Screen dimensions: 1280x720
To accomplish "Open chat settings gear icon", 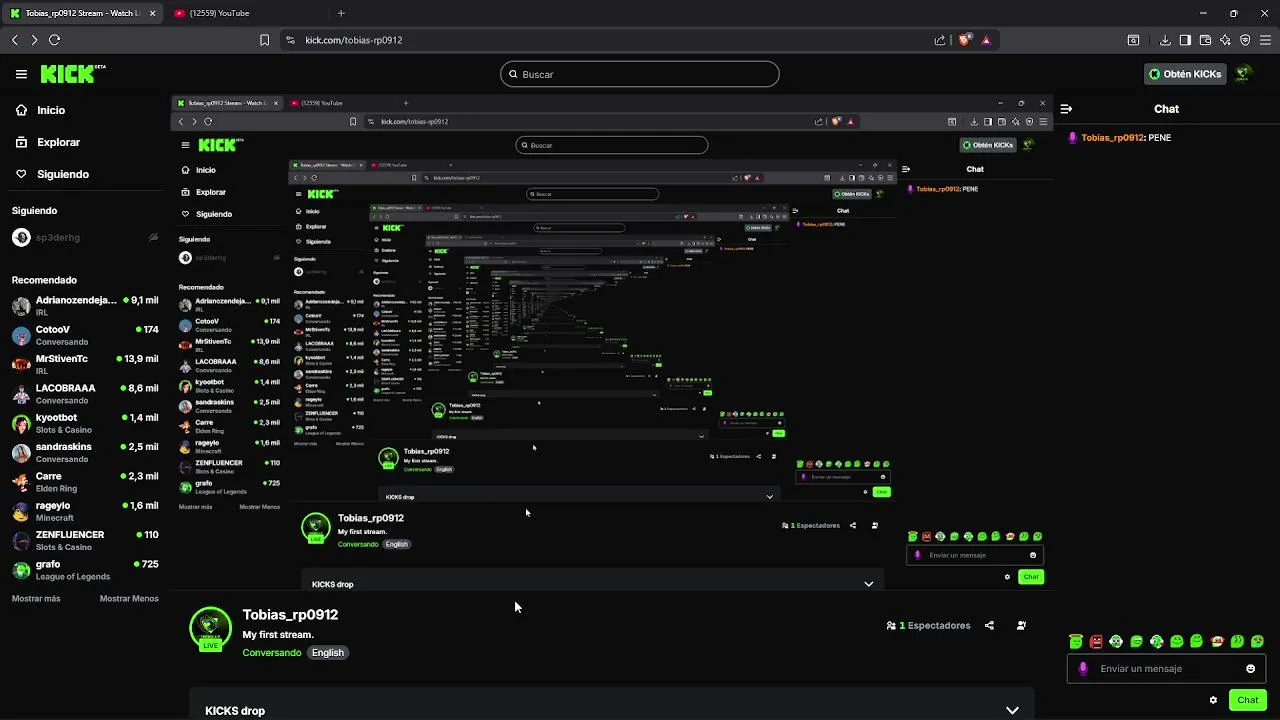I will (1213, 700).
